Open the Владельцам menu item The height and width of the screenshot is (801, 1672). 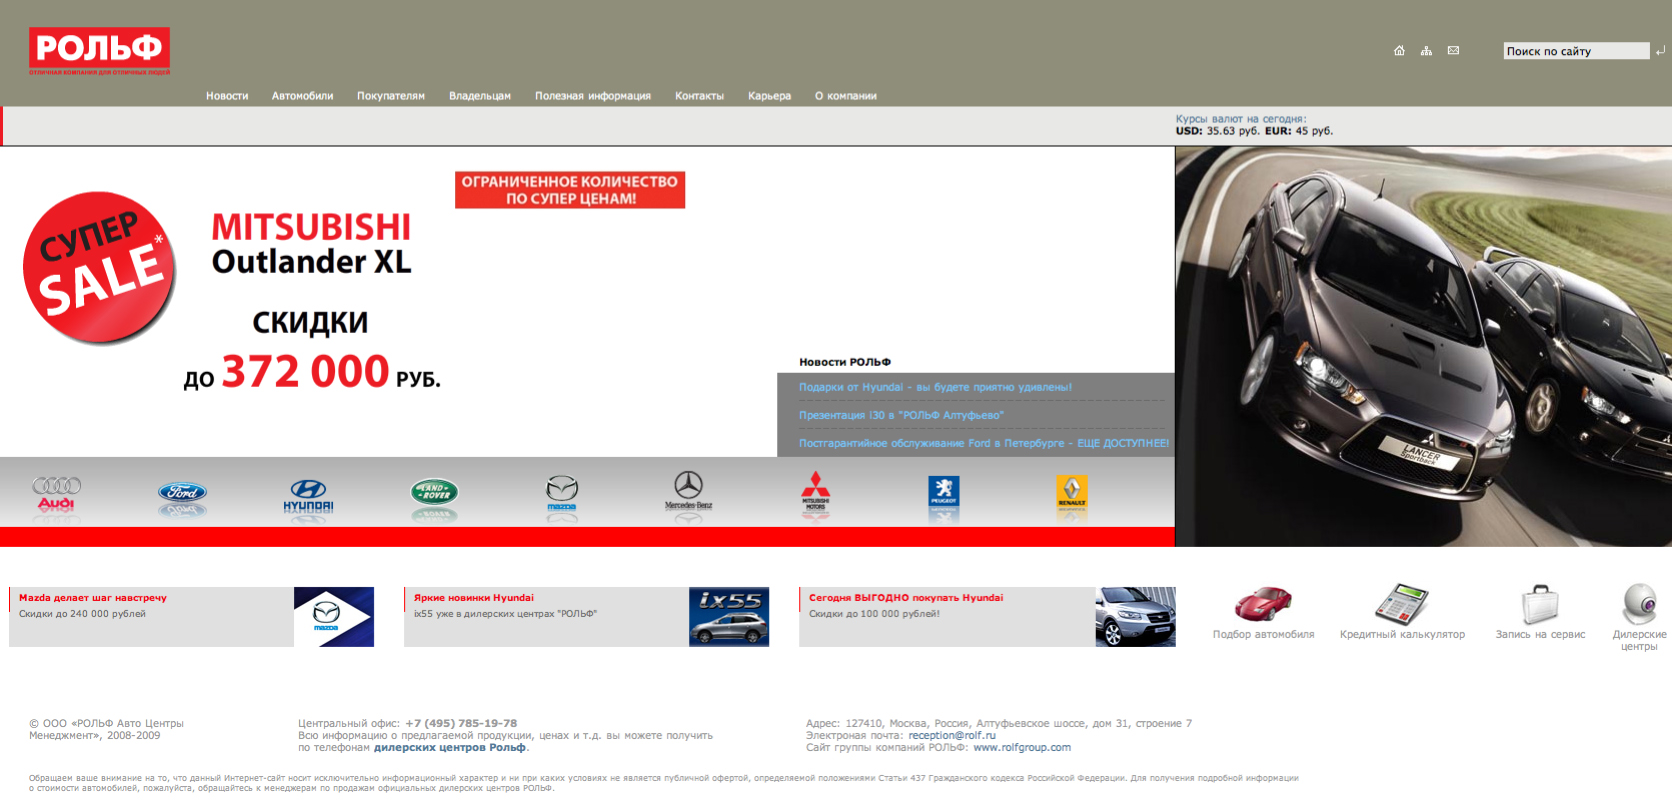tap(480, 96)
